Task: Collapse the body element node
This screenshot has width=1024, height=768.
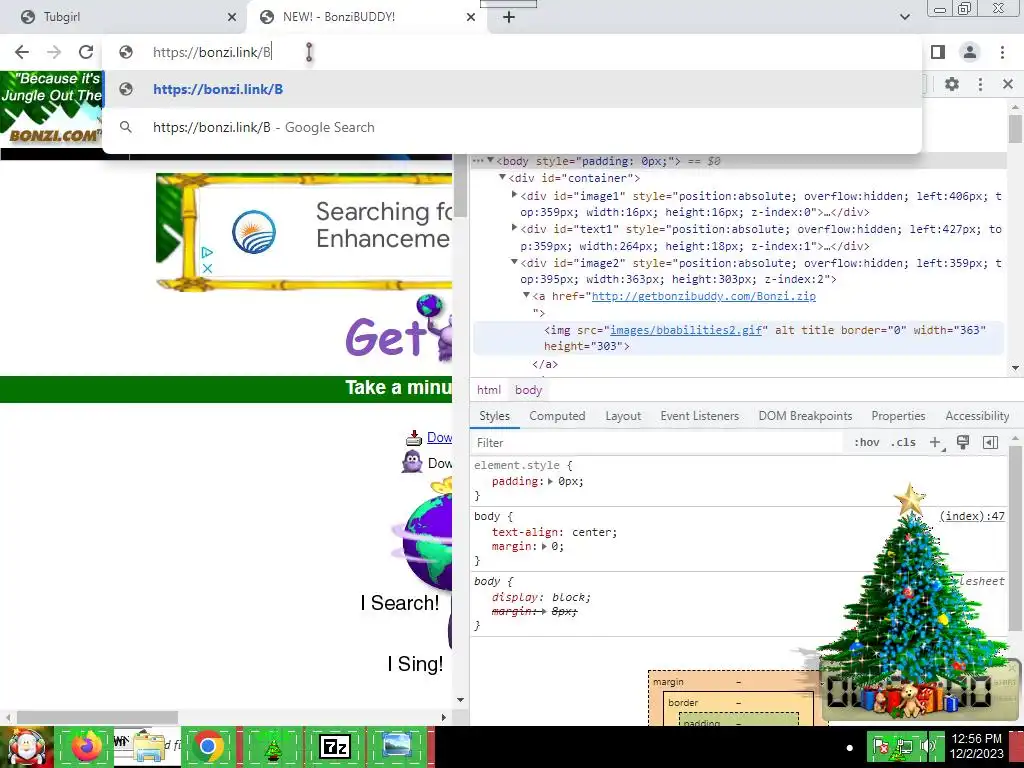Action: 490,160
